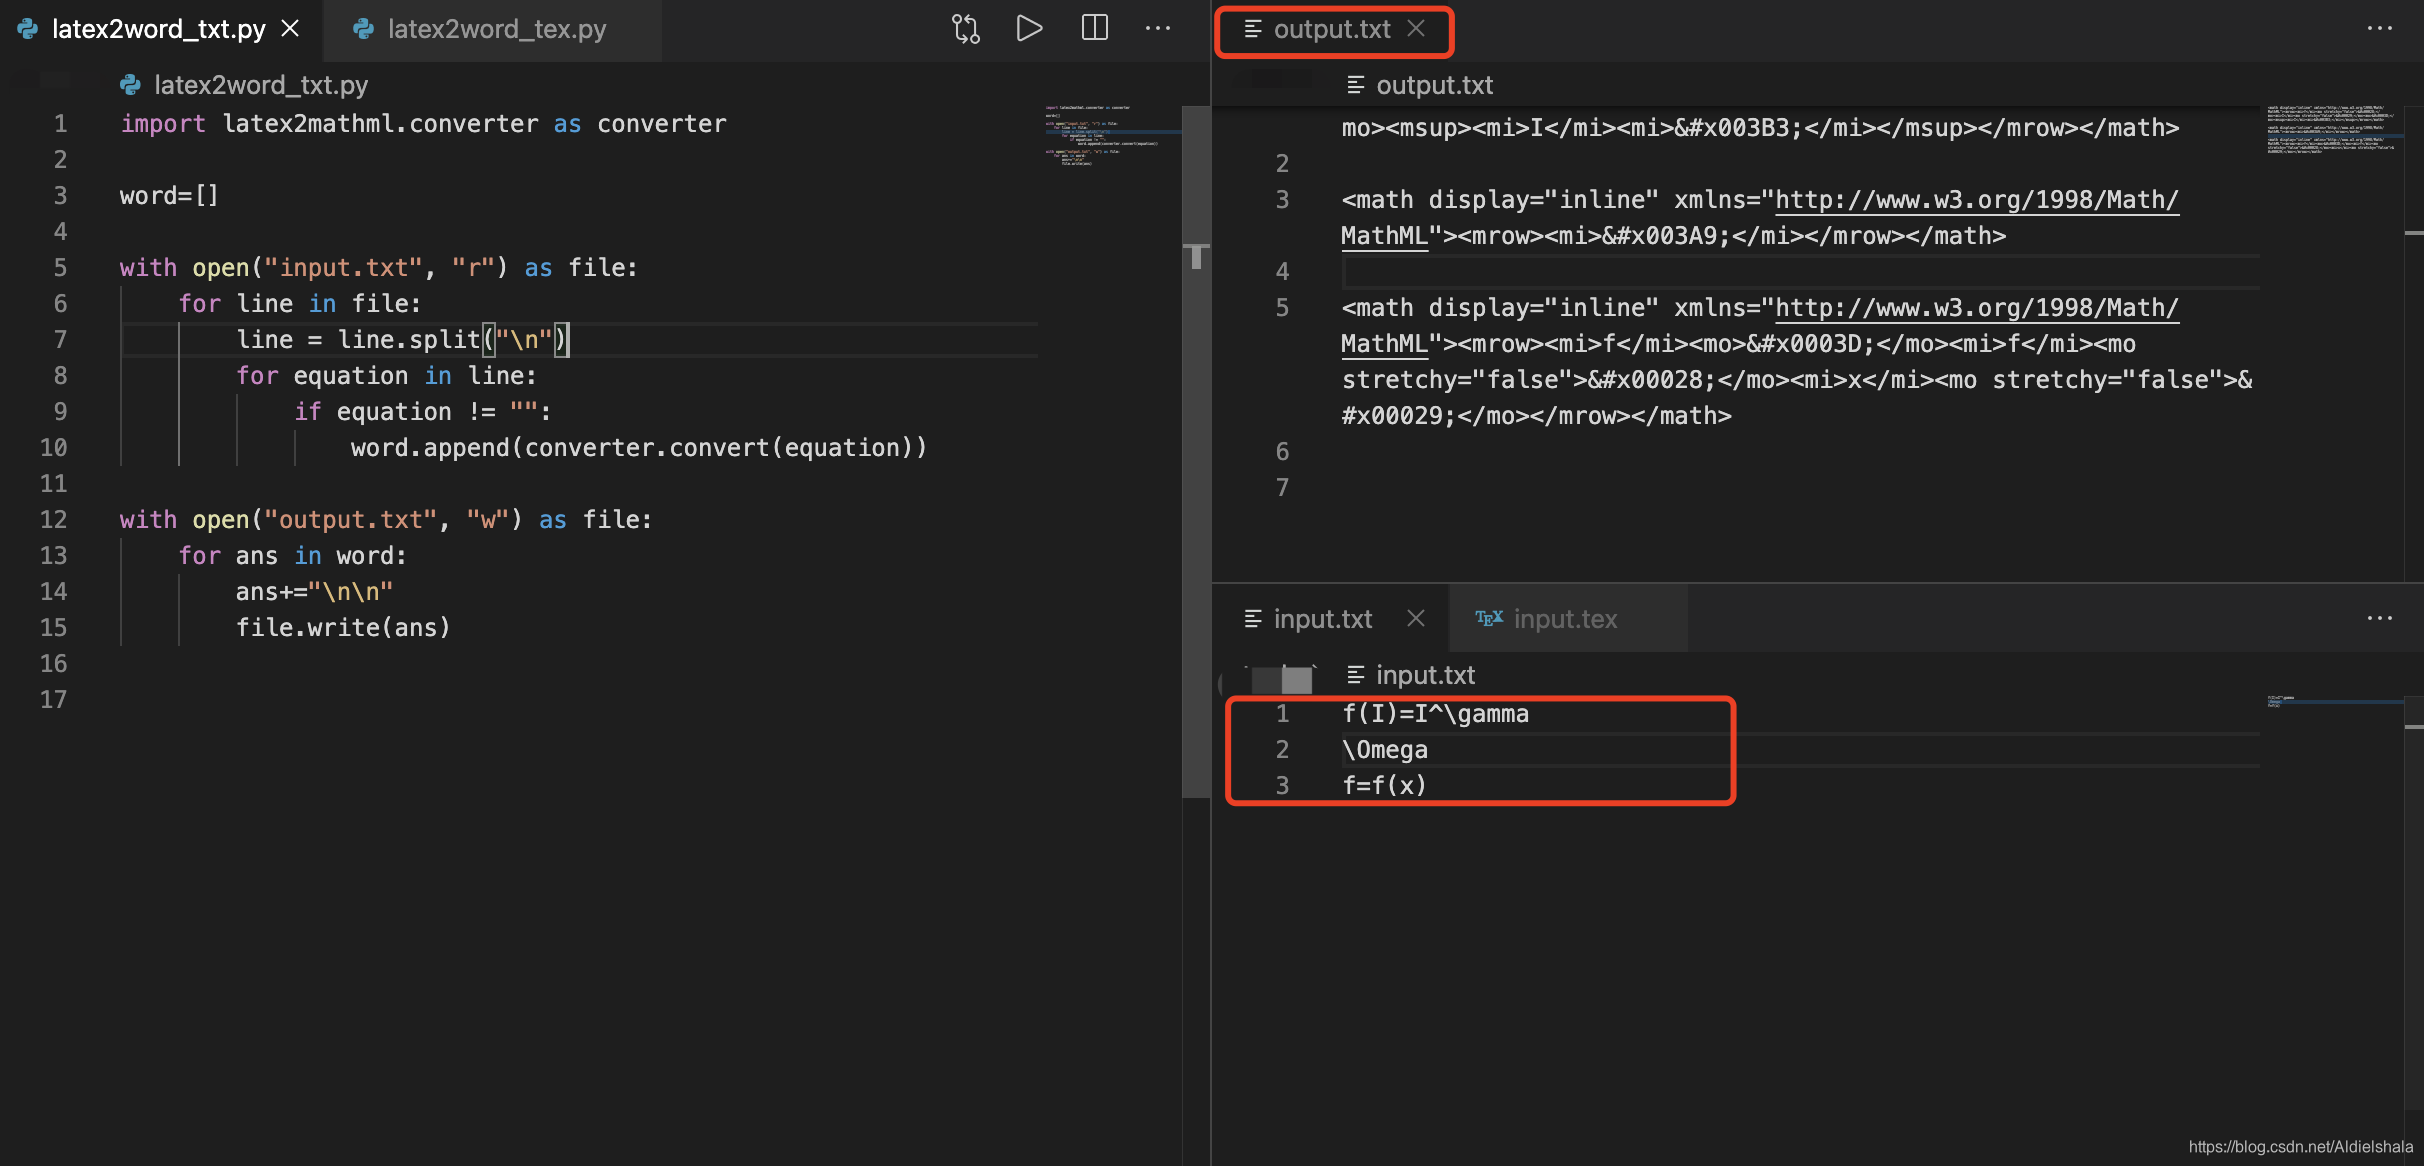2424x1166 pixels.
Task: Open the w3.org MathML link on line 3
Action: click(x=1975, y=200)
